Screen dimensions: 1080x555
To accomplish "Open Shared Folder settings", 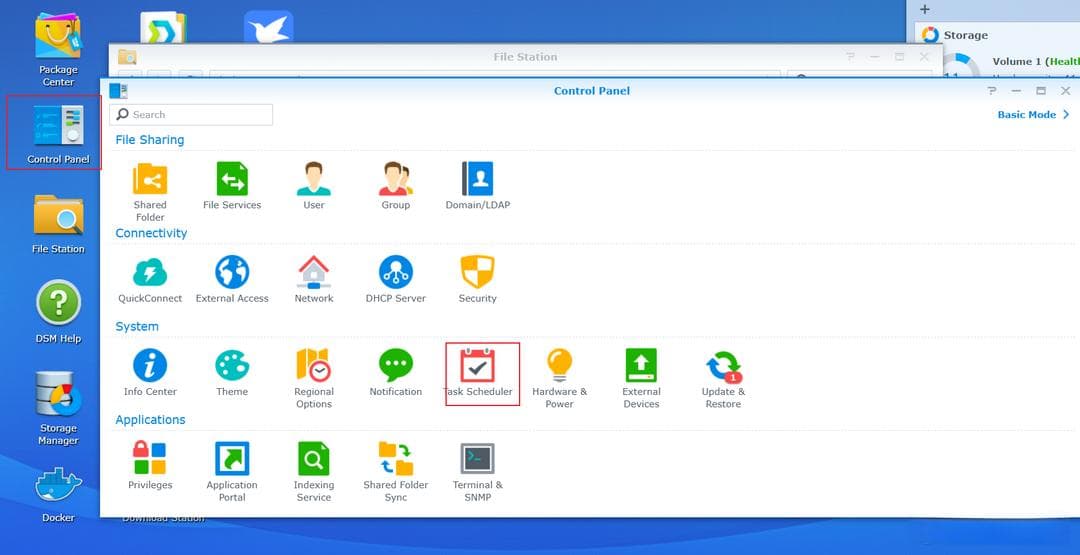I will pos(149,191).
